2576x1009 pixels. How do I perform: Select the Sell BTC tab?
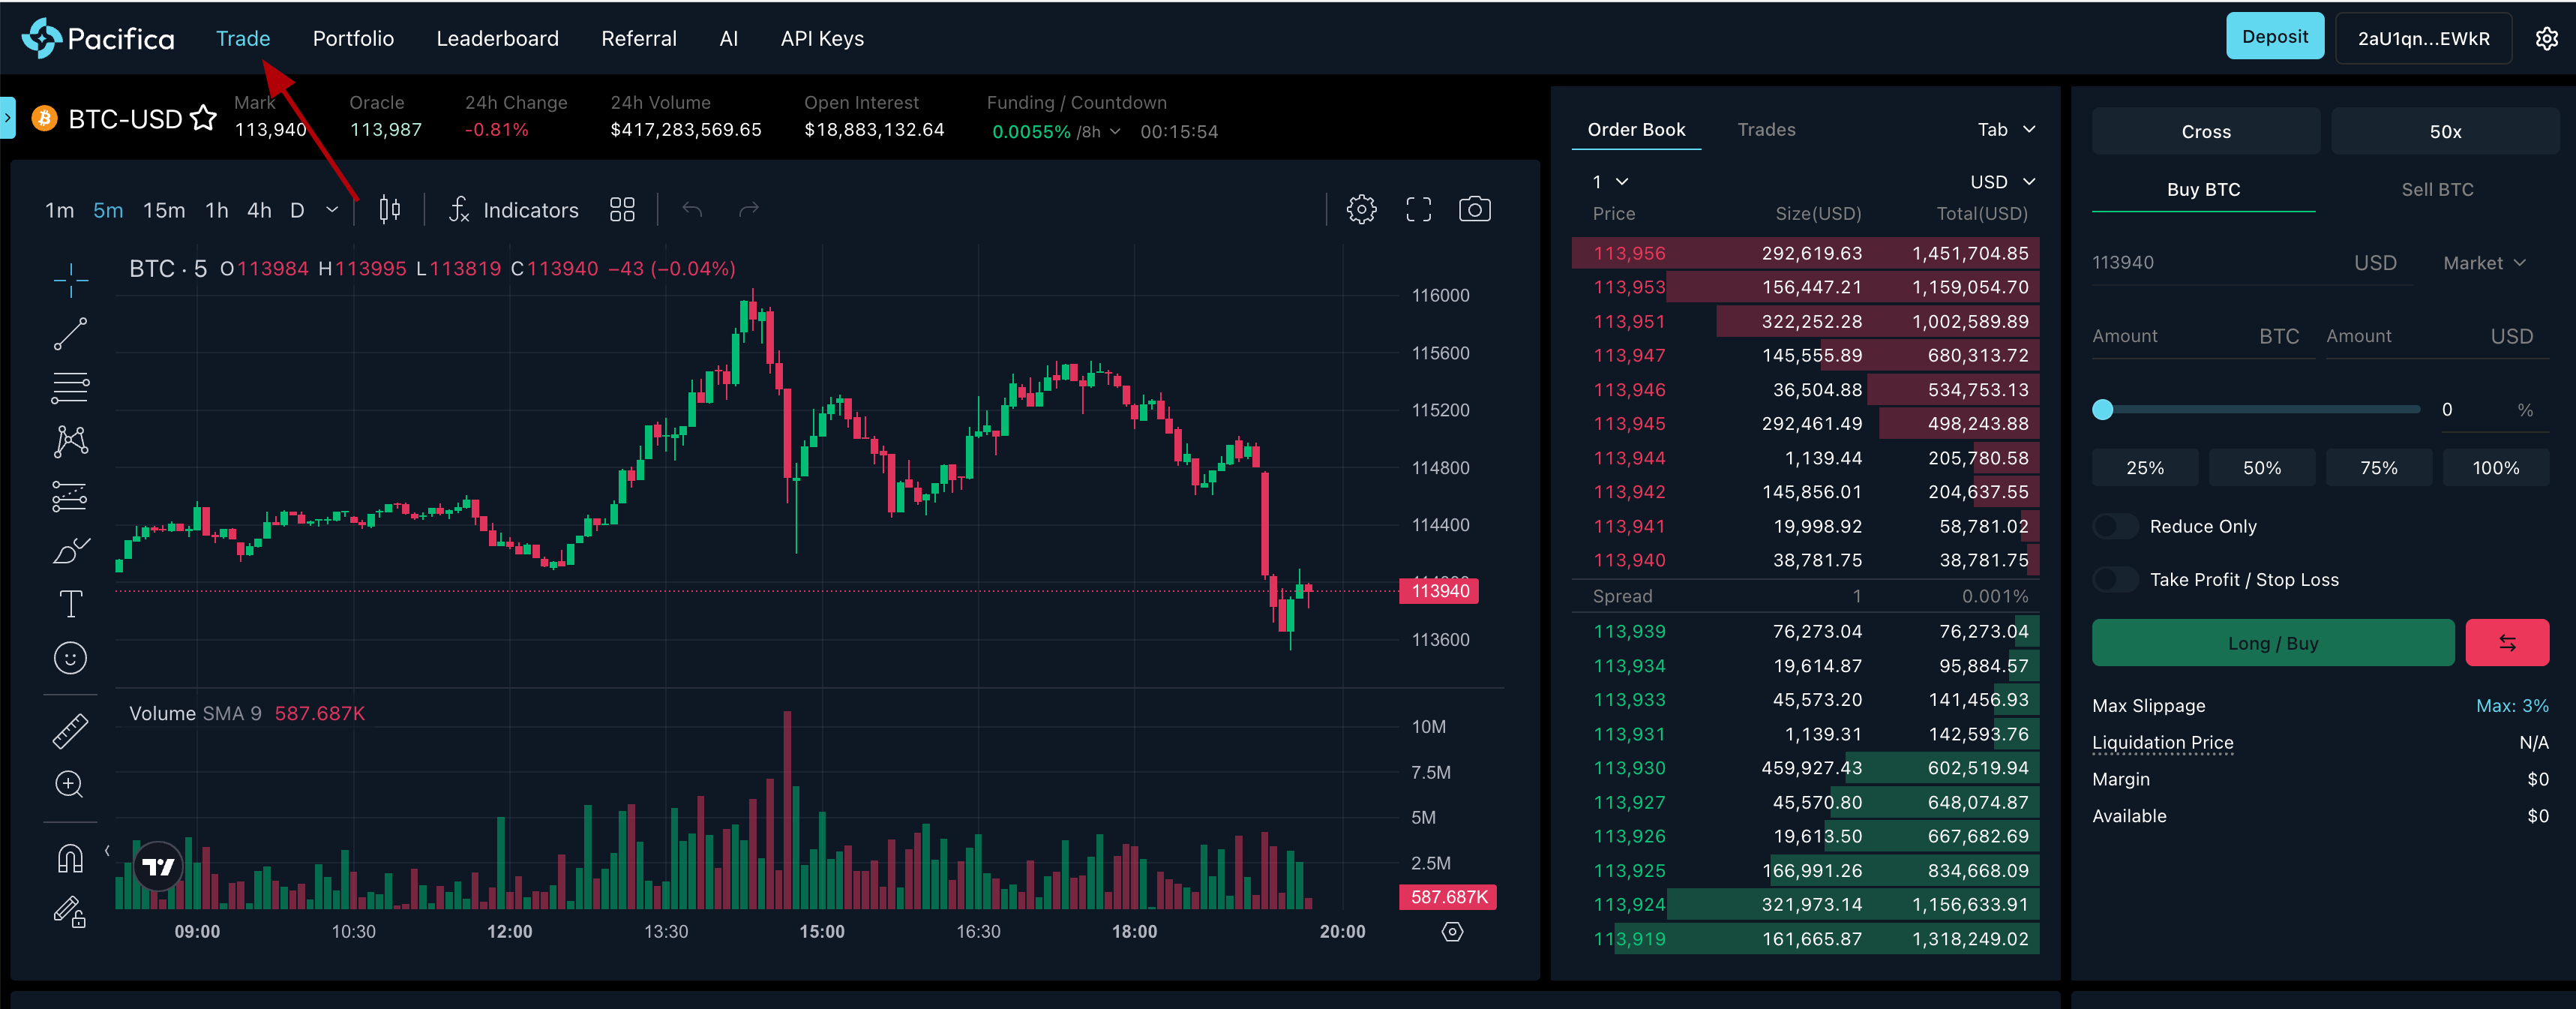coord(2437,190)
